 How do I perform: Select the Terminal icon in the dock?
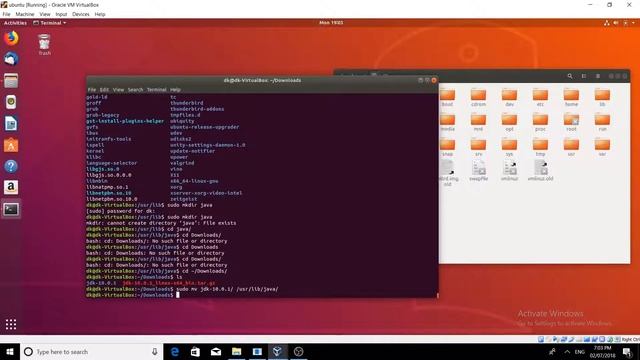(x=11, y=209)
